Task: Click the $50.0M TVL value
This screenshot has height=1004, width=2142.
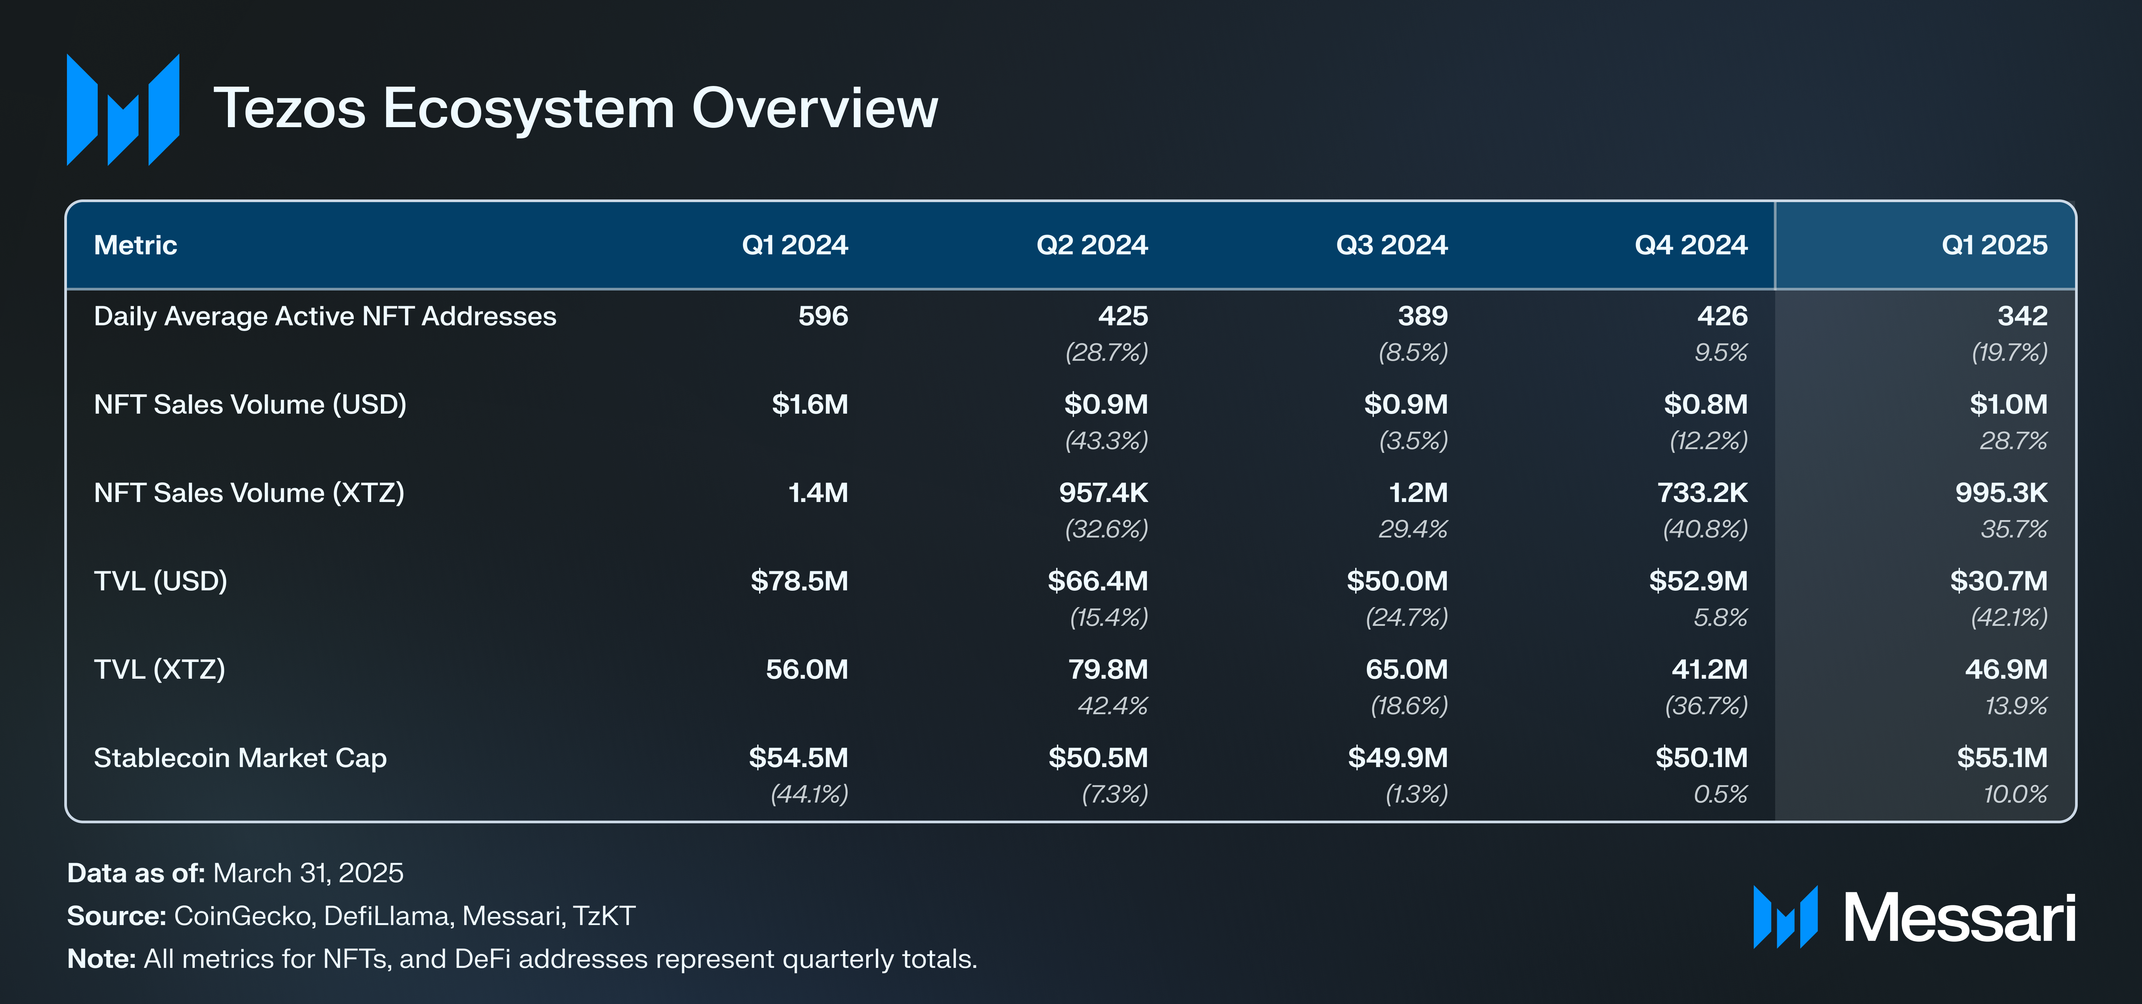Action: [x=1397, y=581]
